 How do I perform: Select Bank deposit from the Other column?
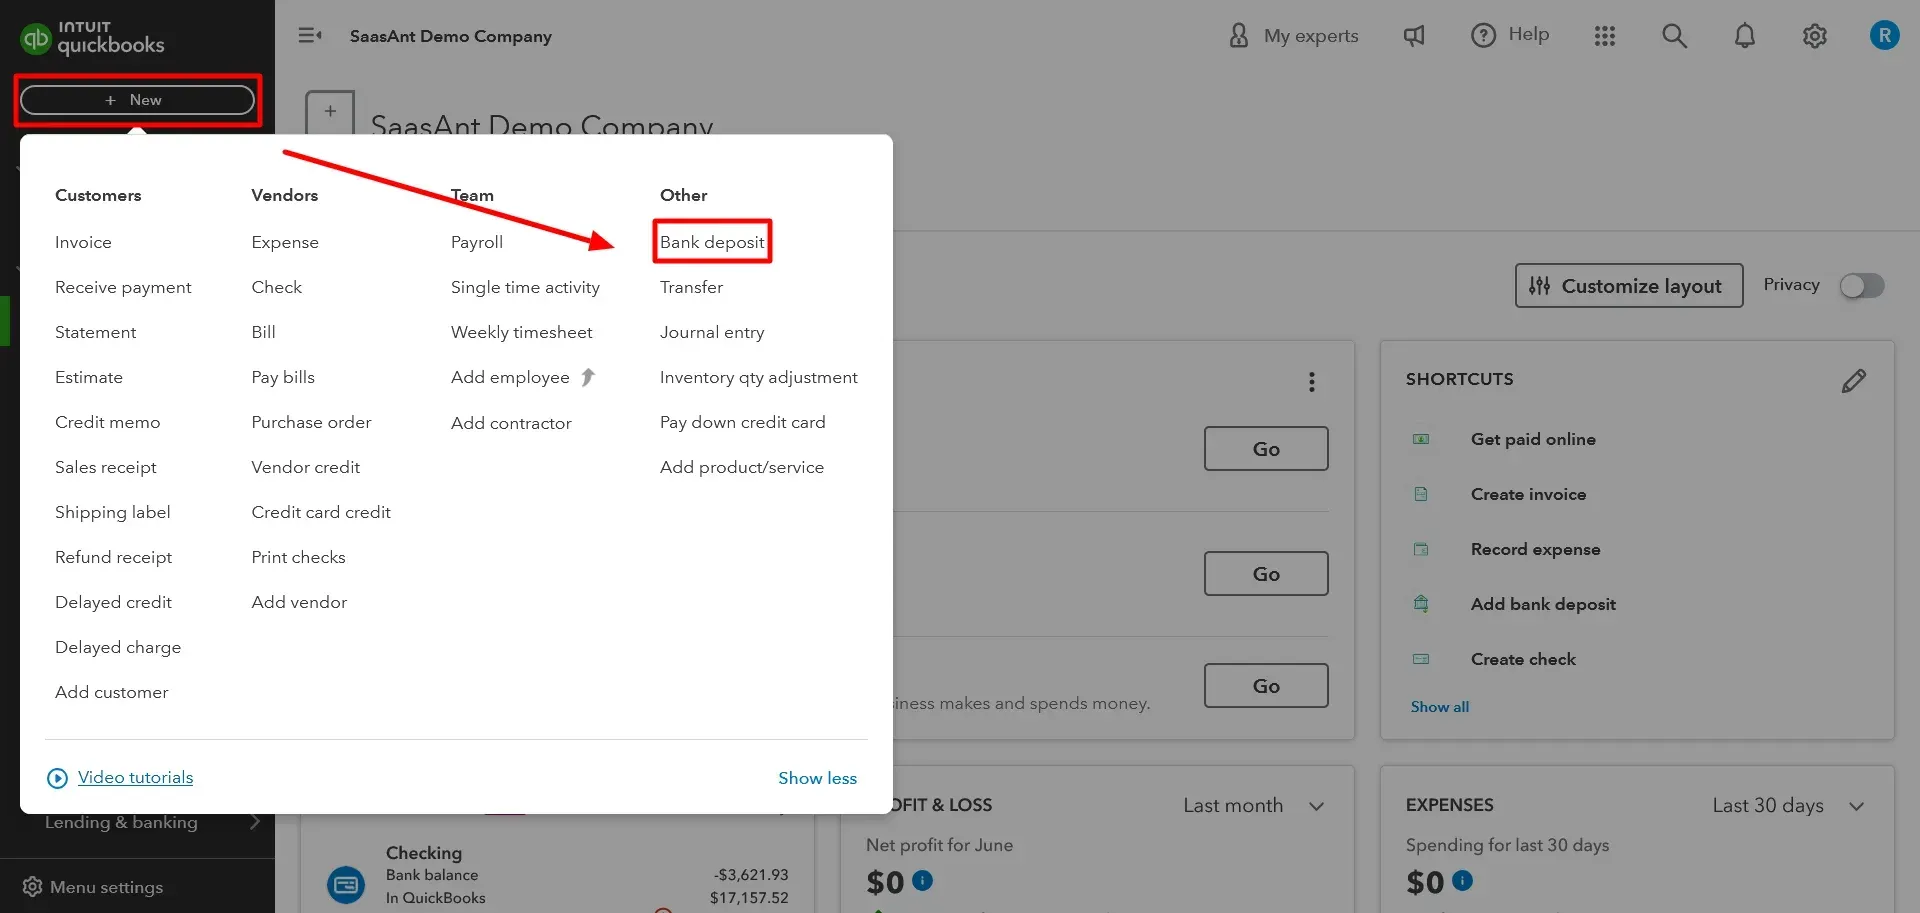[x=712, y=242]
